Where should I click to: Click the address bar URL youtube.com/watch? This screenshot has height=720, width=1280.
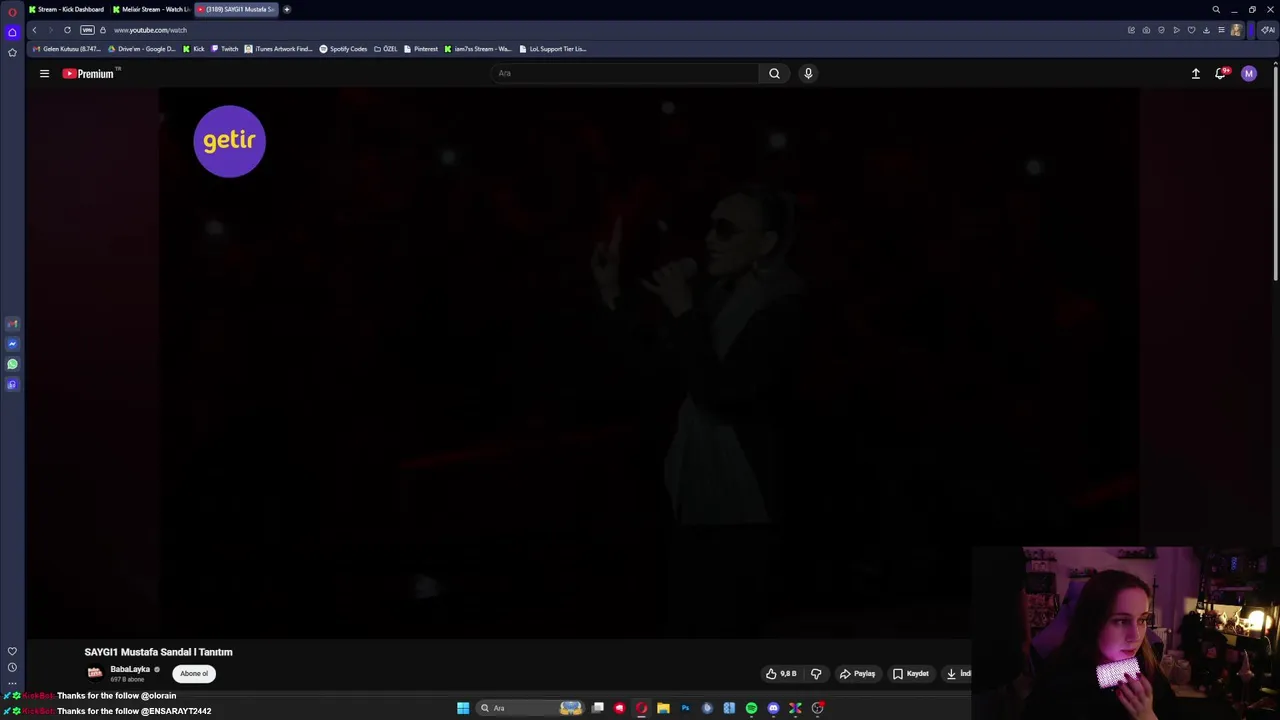[150, 30]
